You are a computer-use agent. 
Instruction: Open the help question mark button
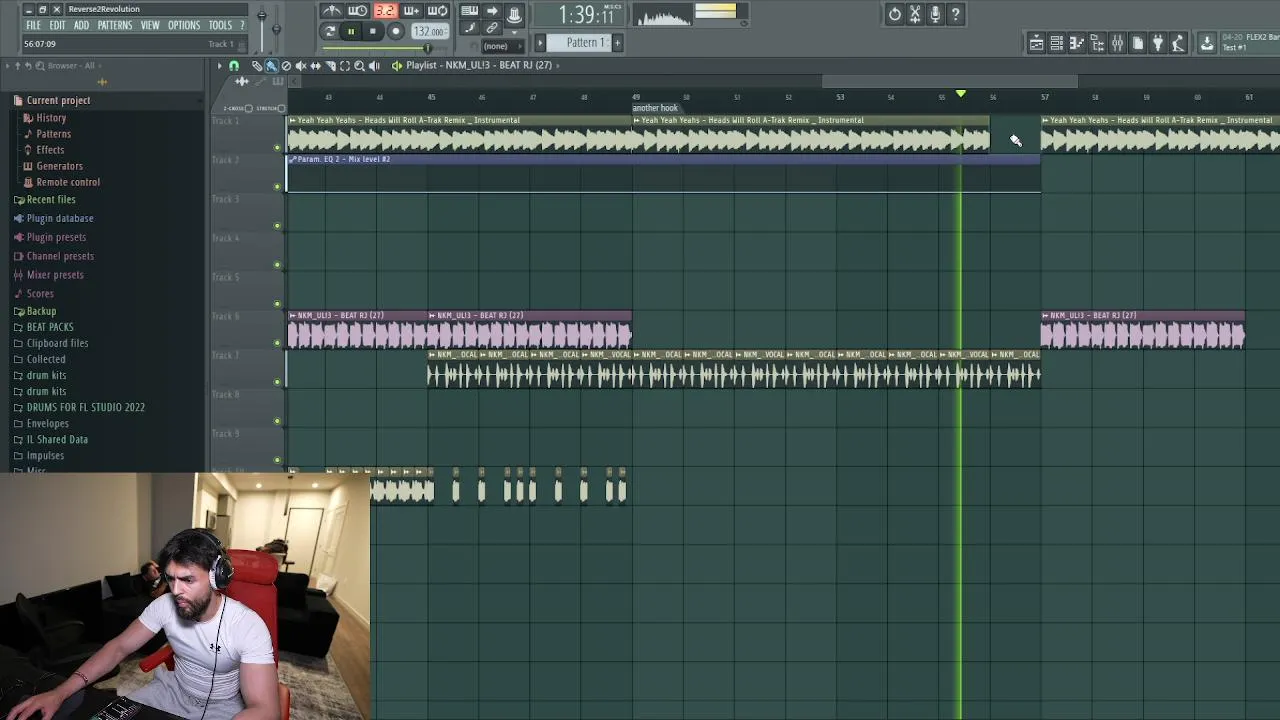pyautogui.click(x=955, y=14)
